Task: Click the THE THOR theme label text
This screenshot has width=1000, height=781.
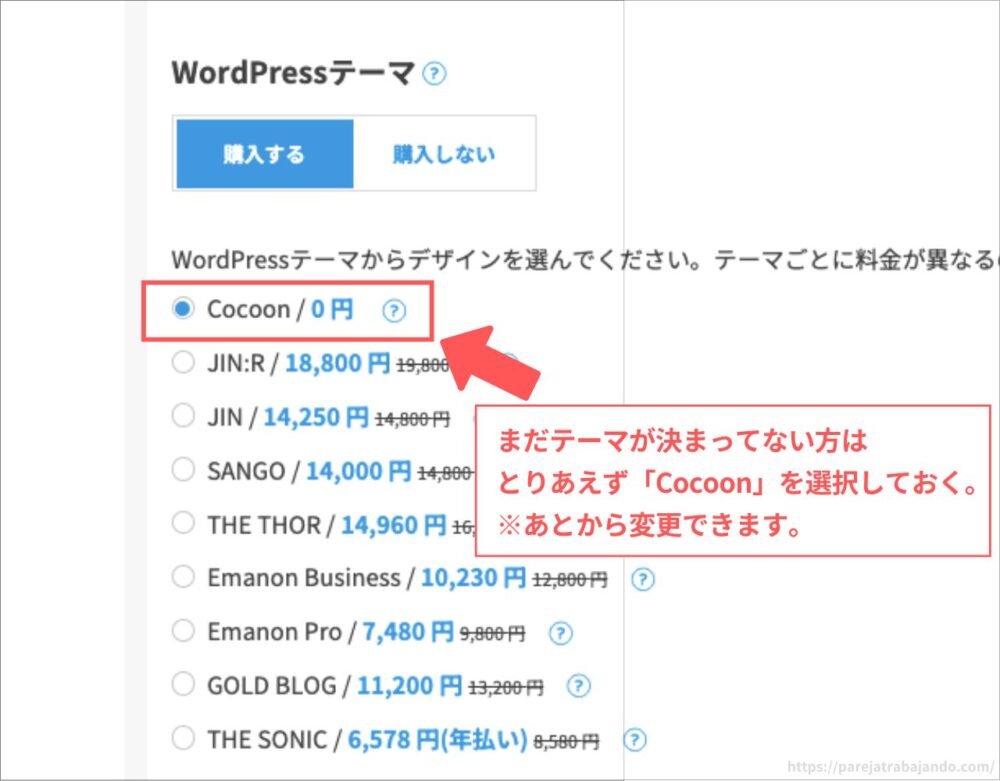Action: click(x=264, y=525)
